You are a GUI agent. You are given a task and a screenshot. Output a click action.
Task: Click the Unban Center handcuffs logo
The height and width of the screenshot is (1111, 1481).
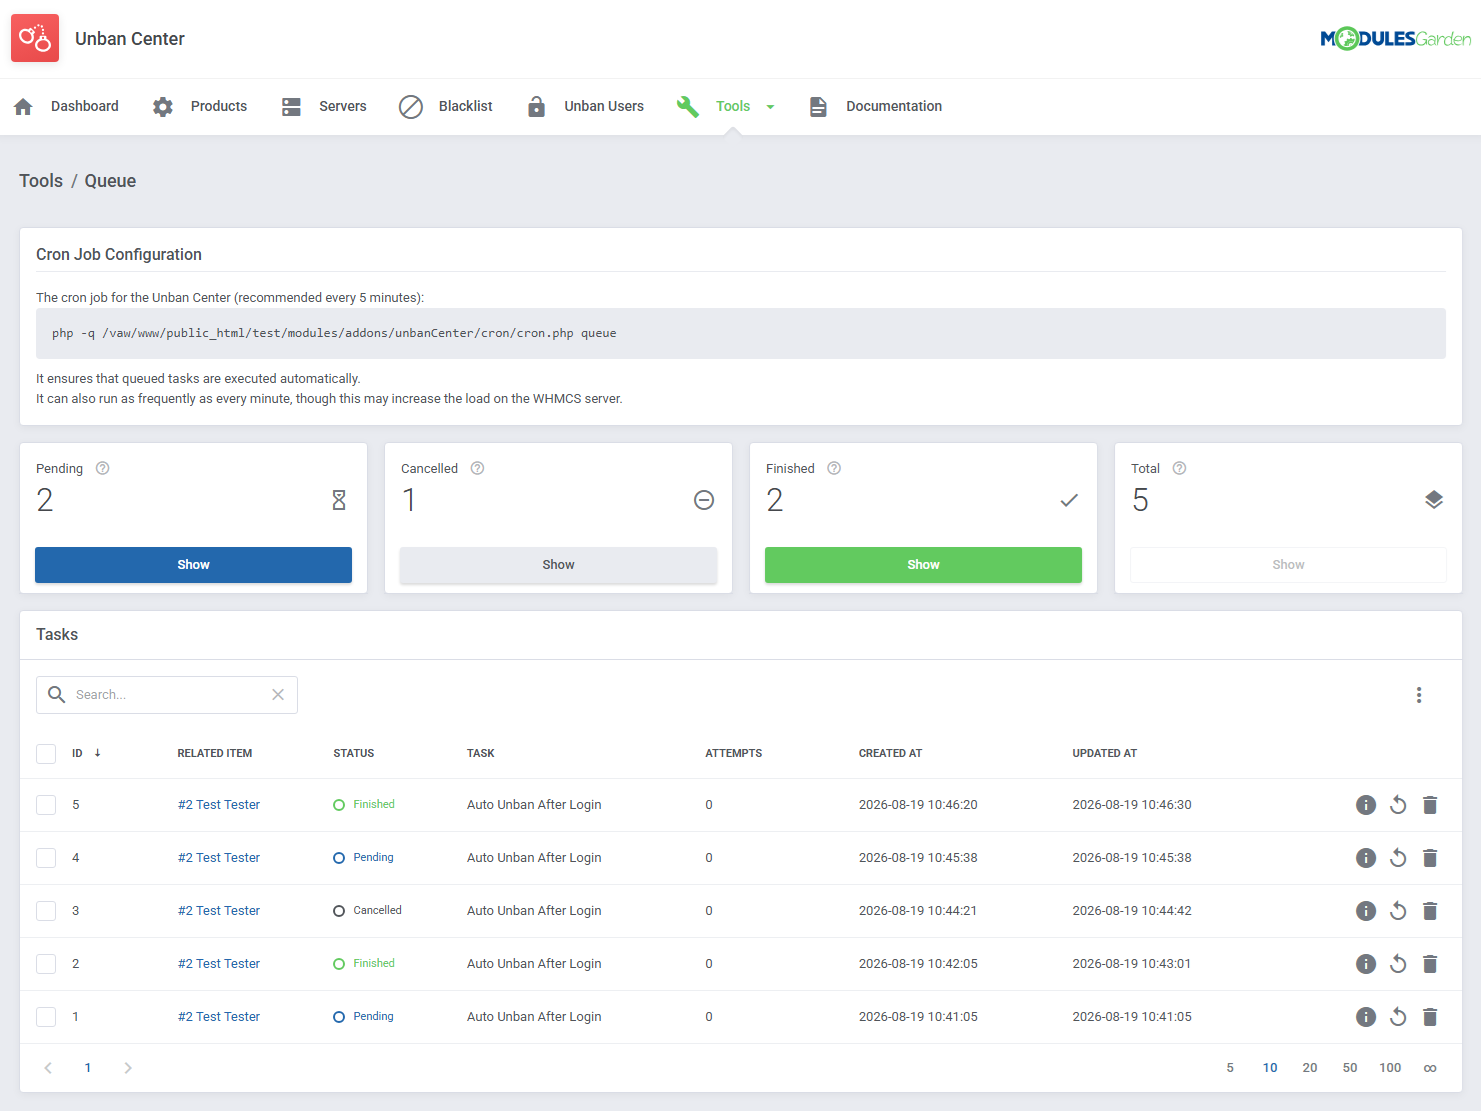coord(35,38)
